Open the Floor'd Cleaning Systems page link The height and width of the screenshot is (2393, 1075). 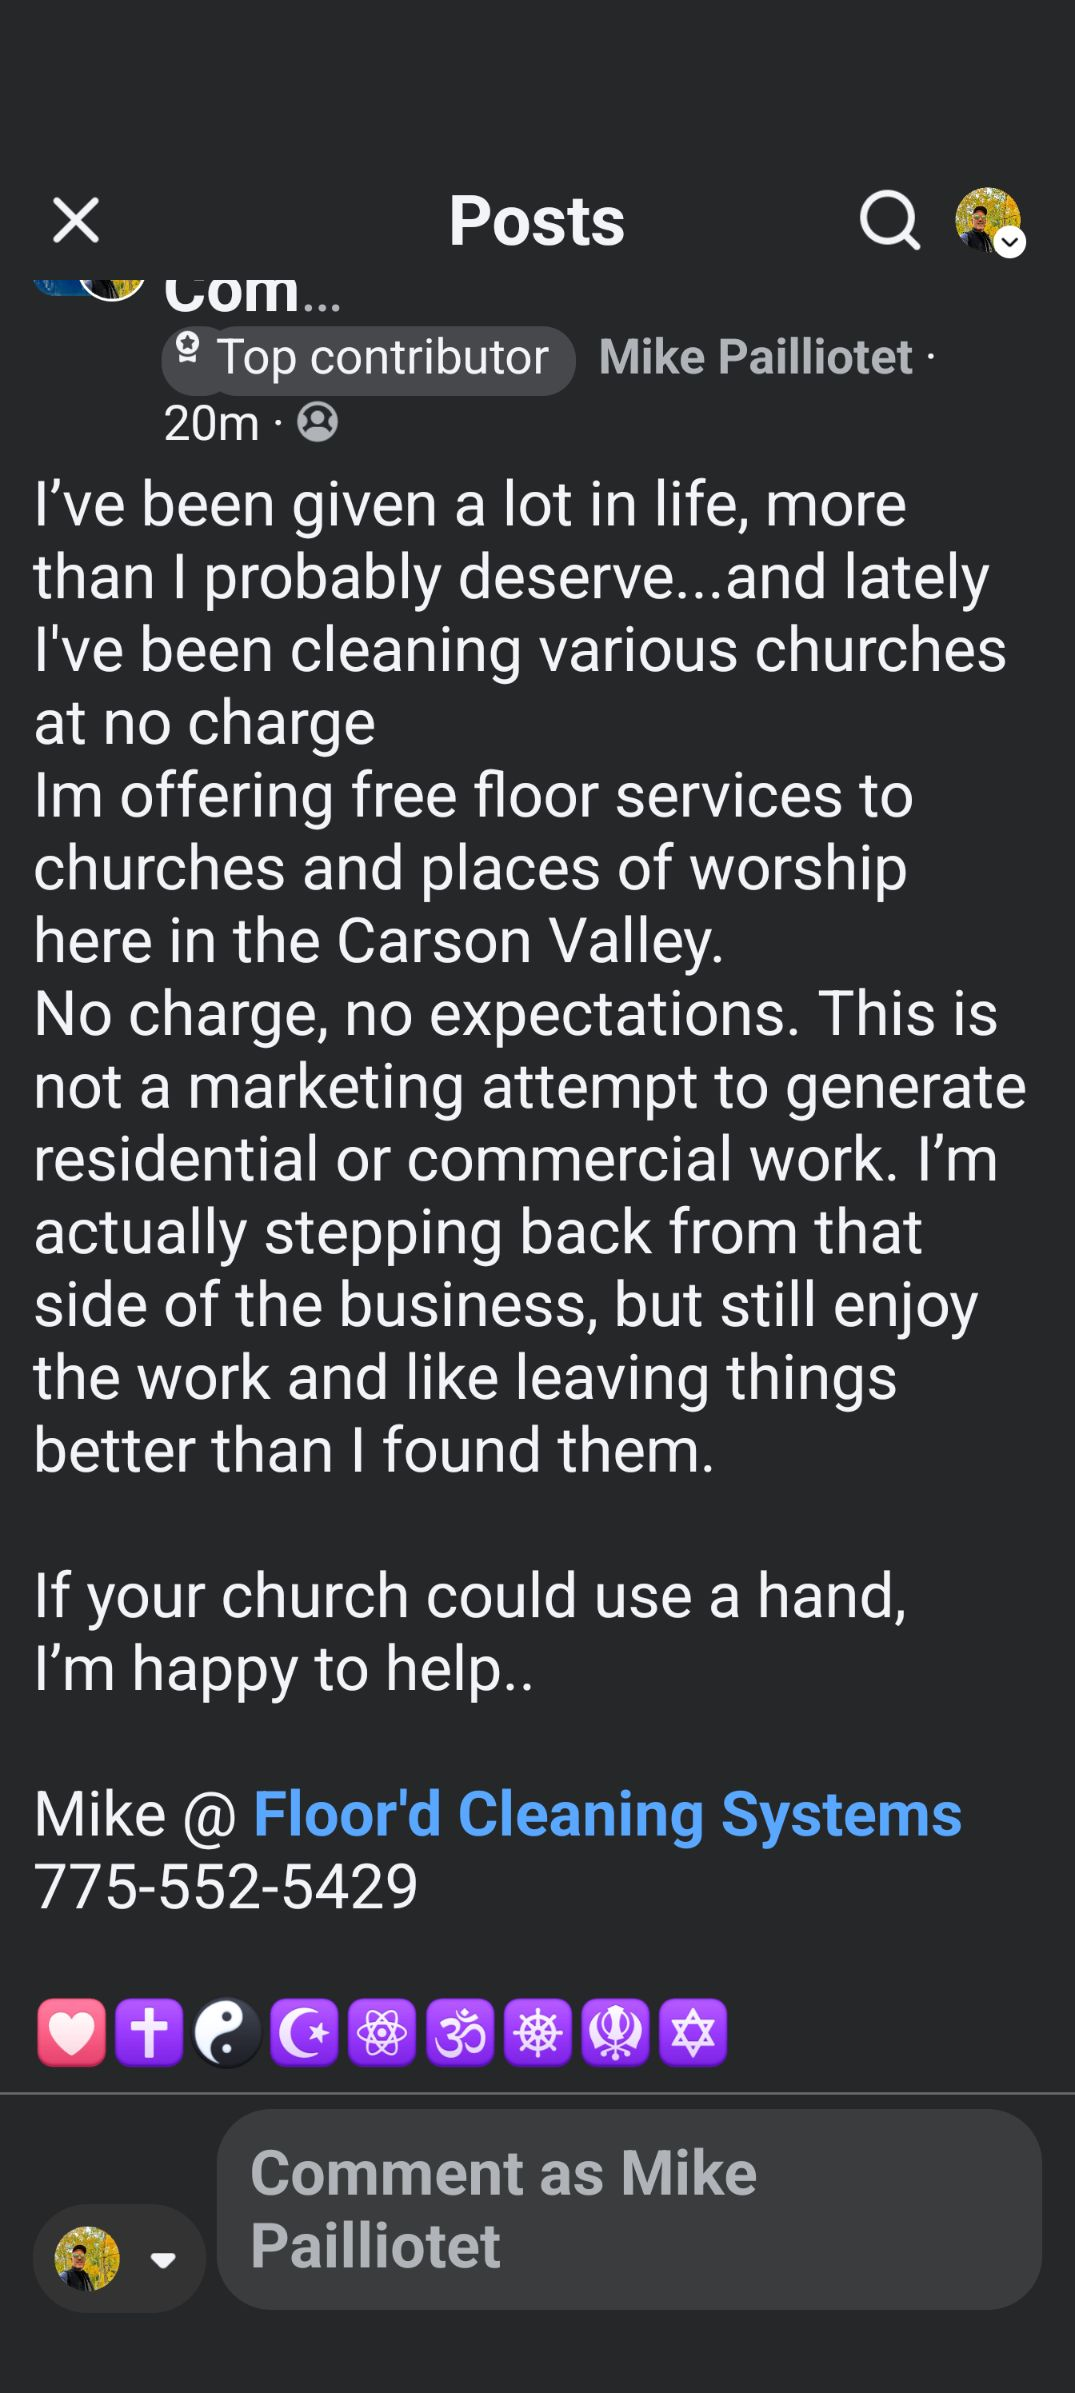click(607, 1814)
